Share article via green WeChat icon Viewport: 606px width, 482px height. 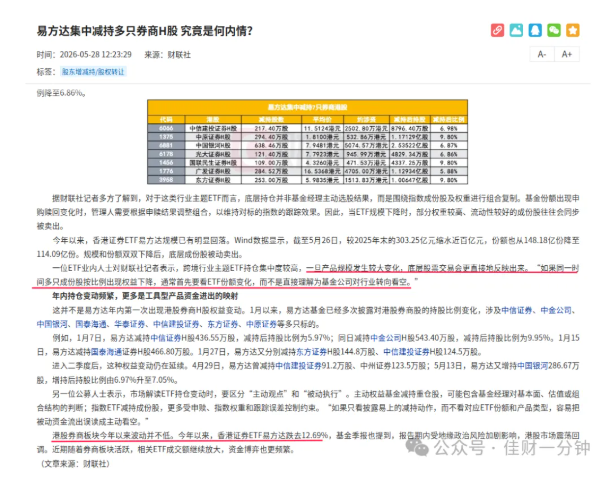554,30
